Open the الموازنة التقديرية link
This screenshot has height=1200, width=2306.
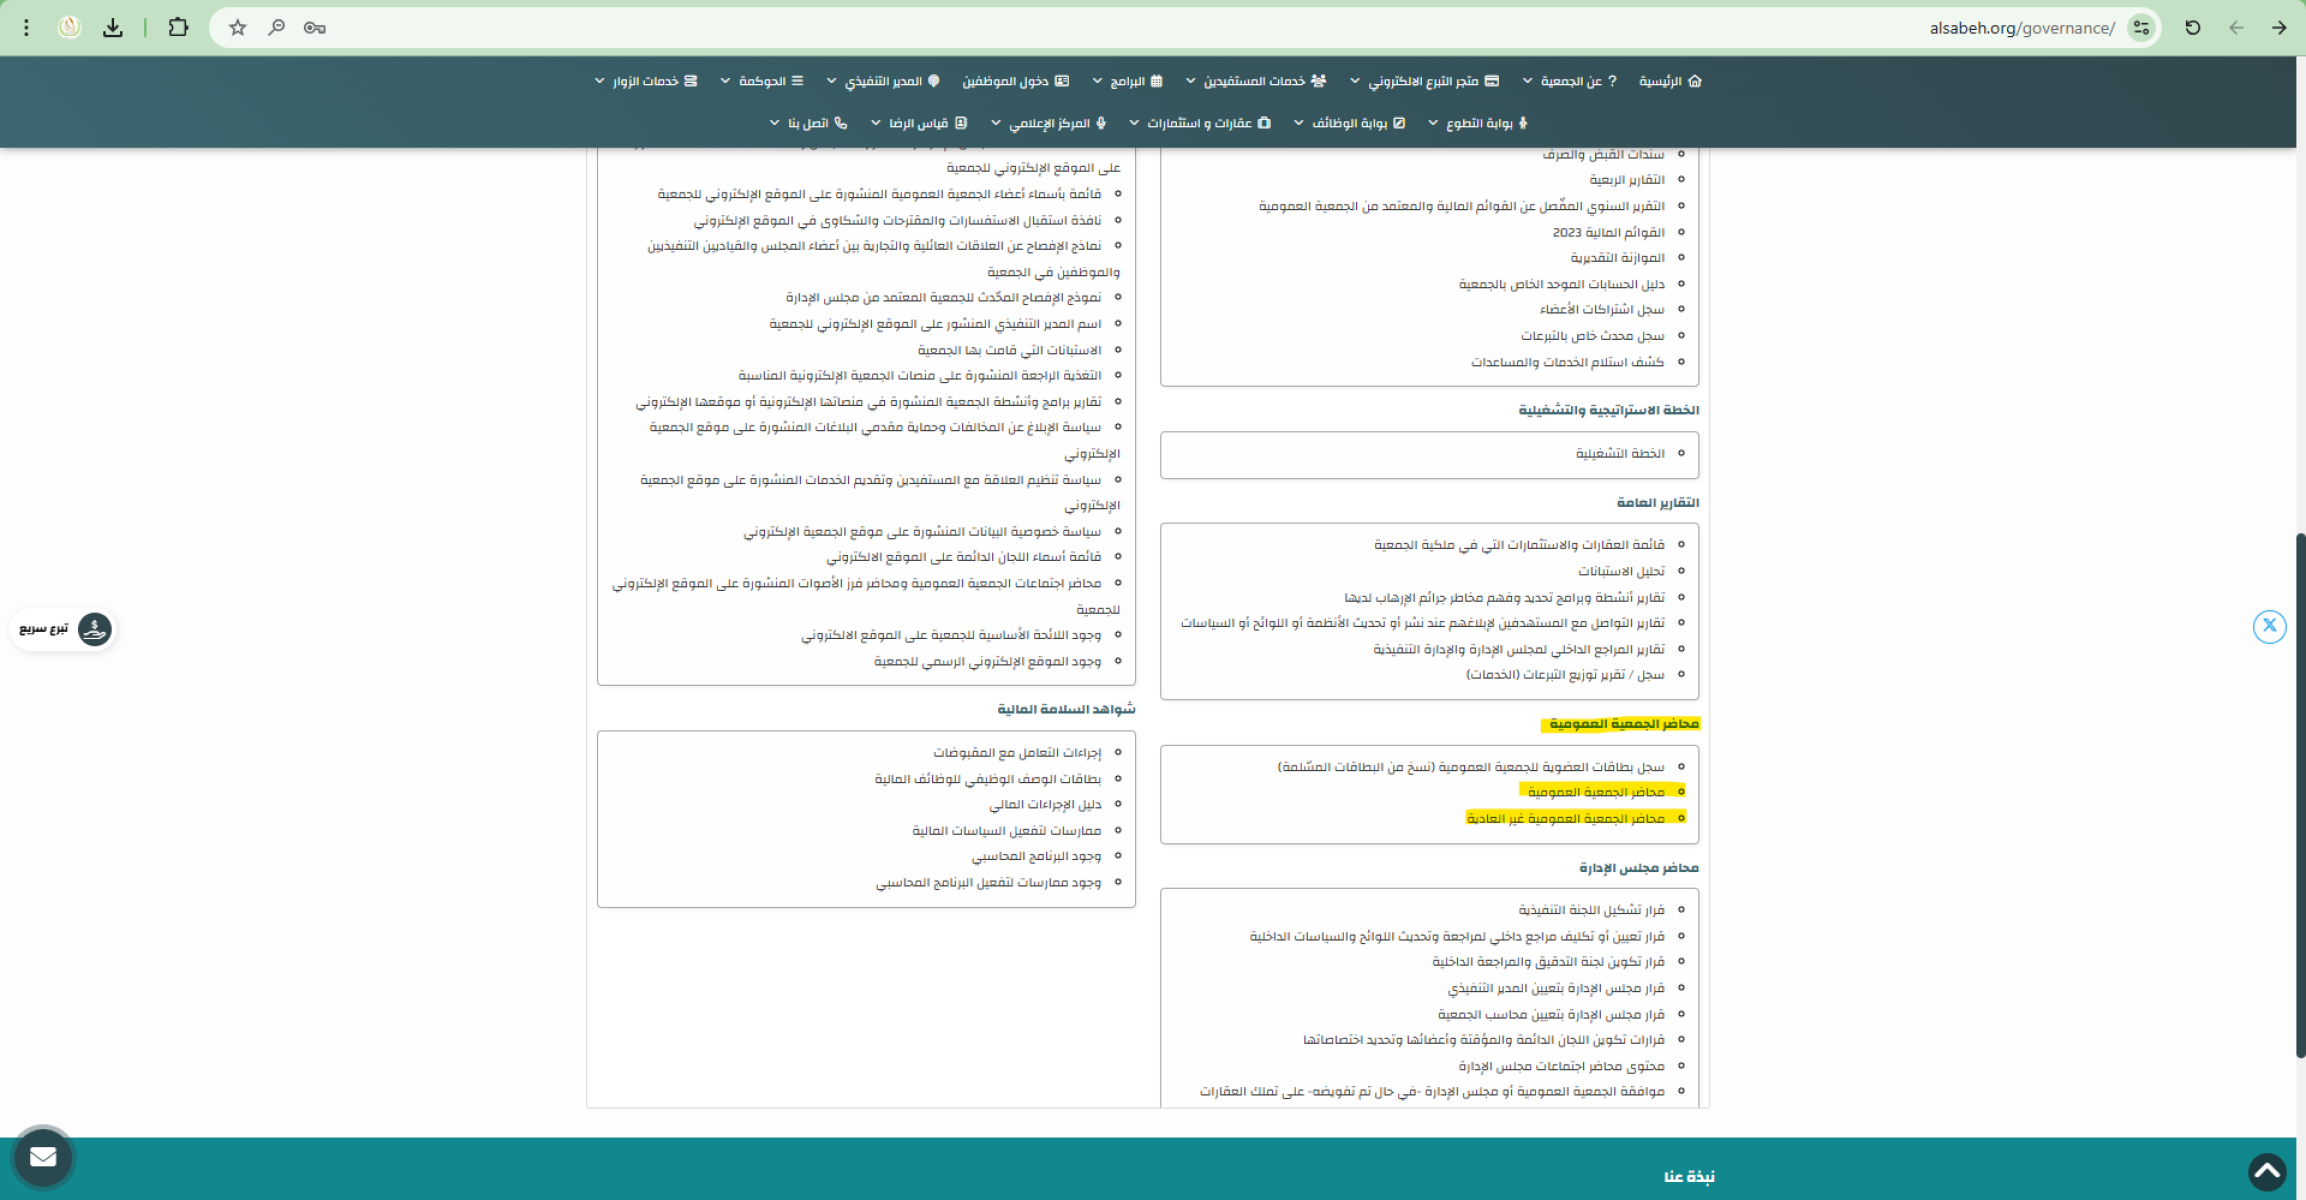(x=1617, y=258)
